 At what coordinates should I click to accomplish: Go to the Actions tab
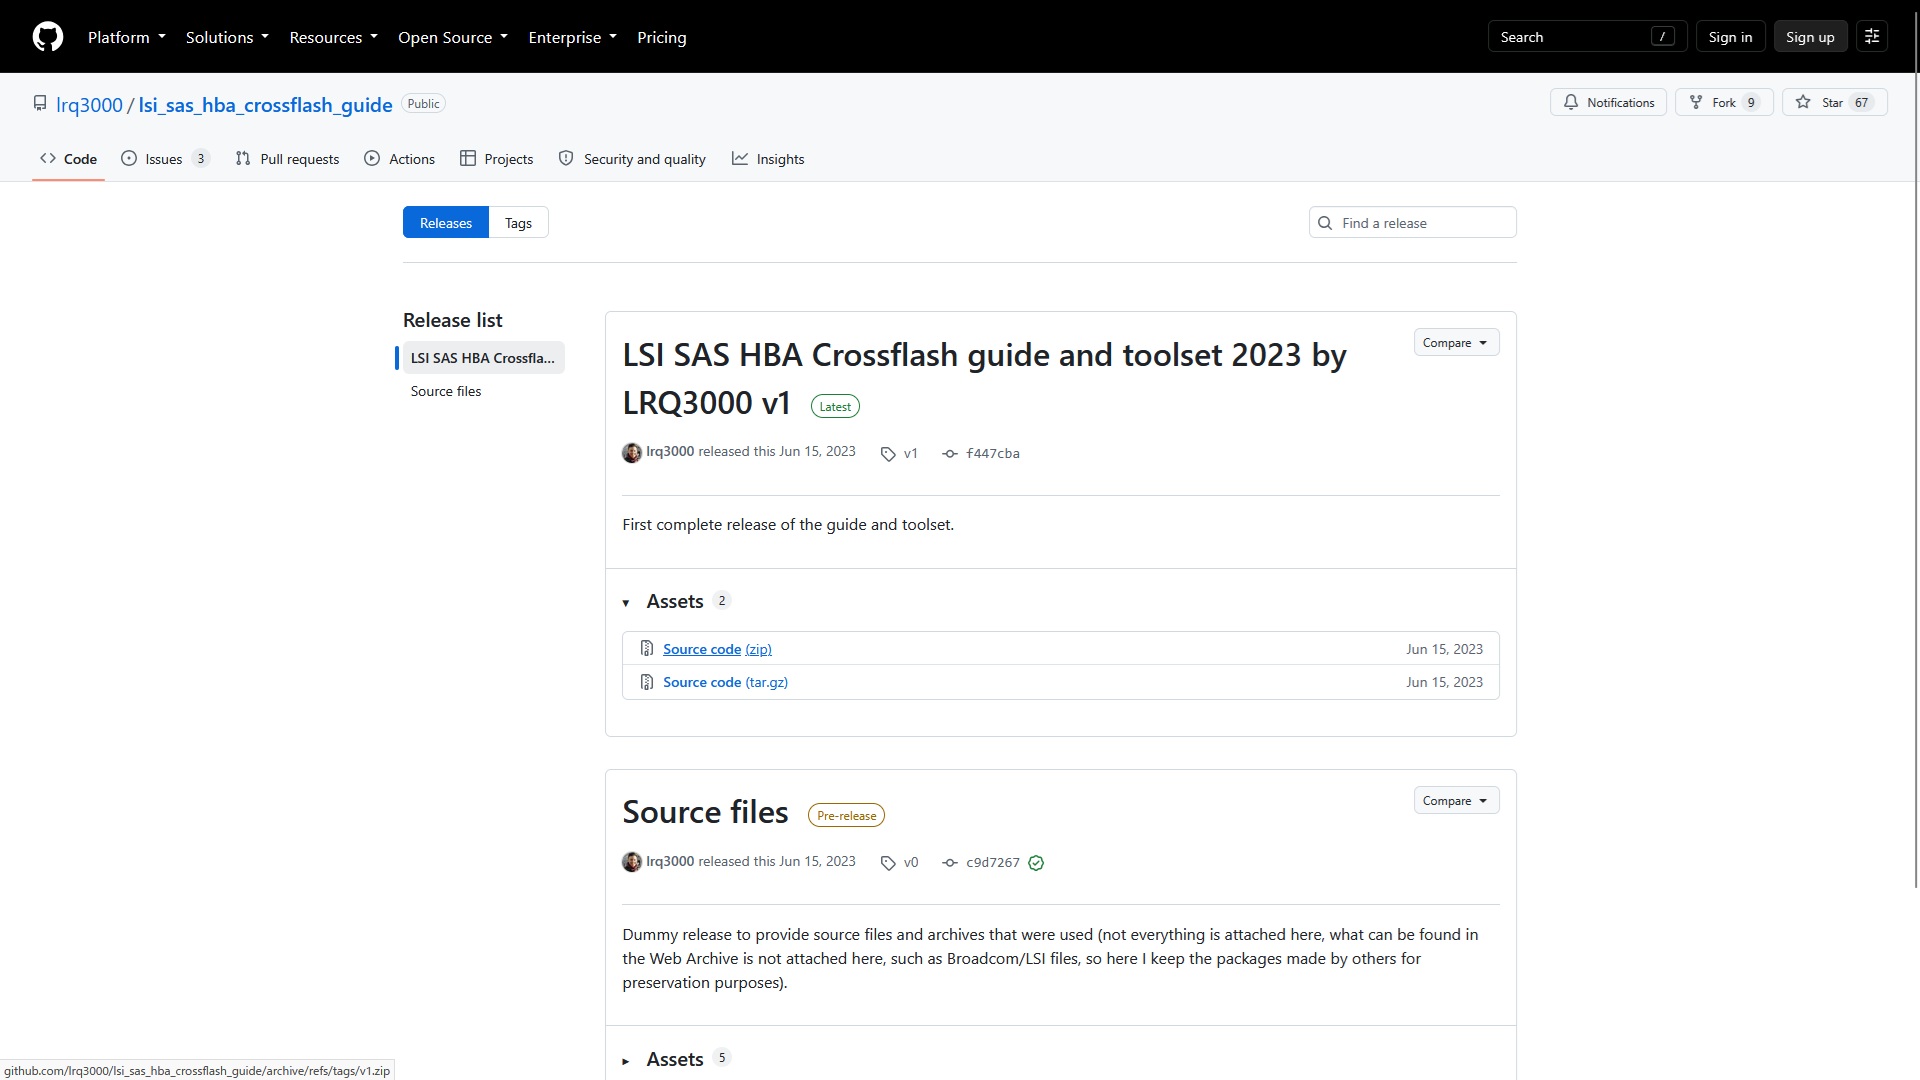[400, 159]
